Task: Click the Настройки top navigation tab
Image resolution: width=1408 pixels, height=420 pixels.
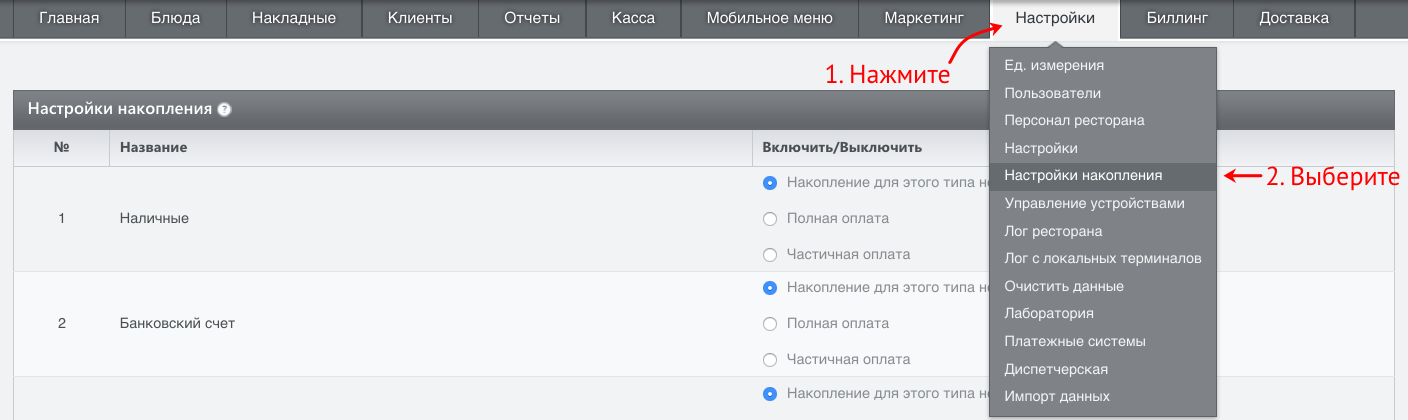Action: [x=1054, y=18]
